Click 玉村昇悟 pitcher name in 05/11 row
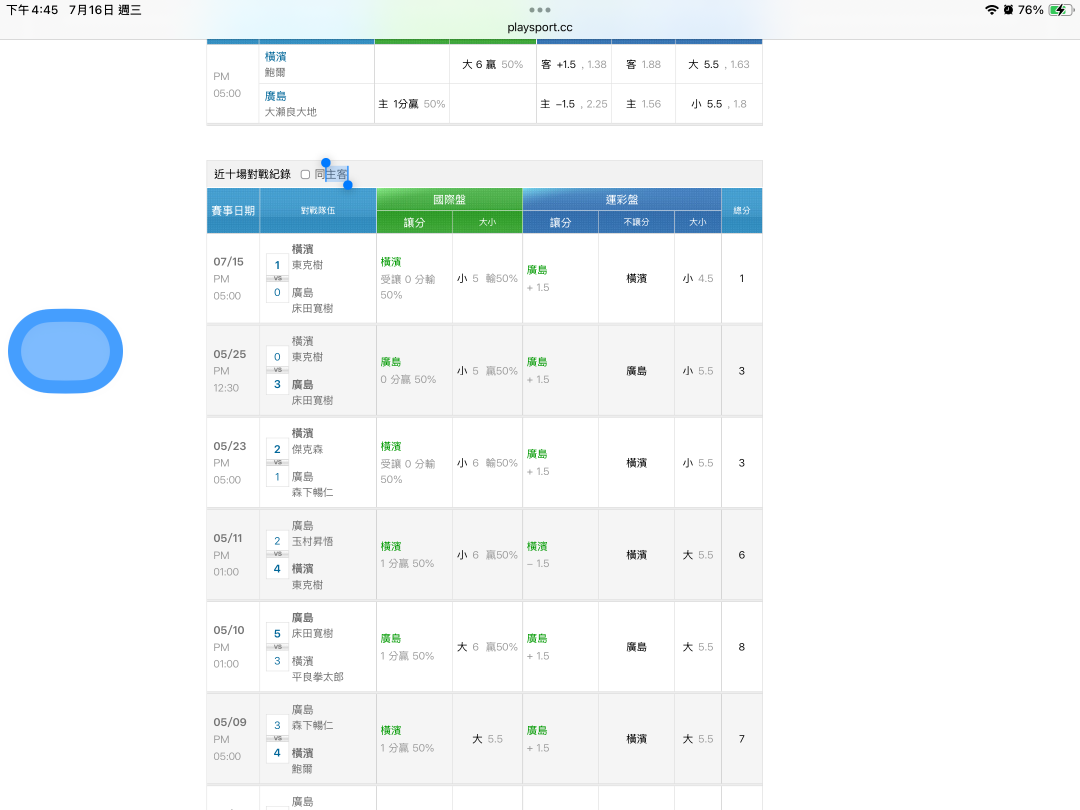This screenshot has height=810, width=1080. tap(312, 541)
